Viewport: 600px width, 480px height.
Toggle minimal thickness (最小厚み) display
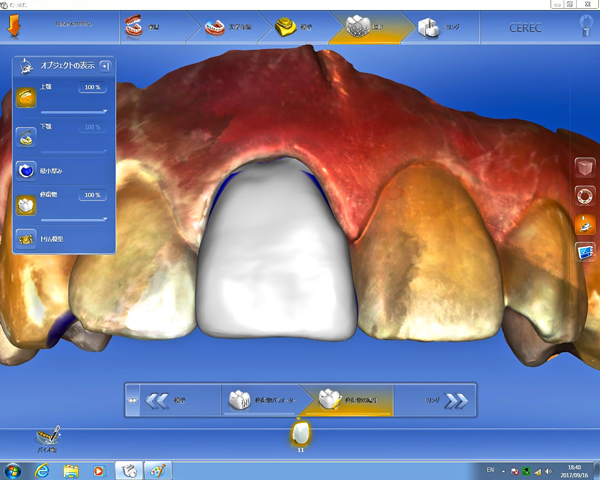tap(26, 171)
